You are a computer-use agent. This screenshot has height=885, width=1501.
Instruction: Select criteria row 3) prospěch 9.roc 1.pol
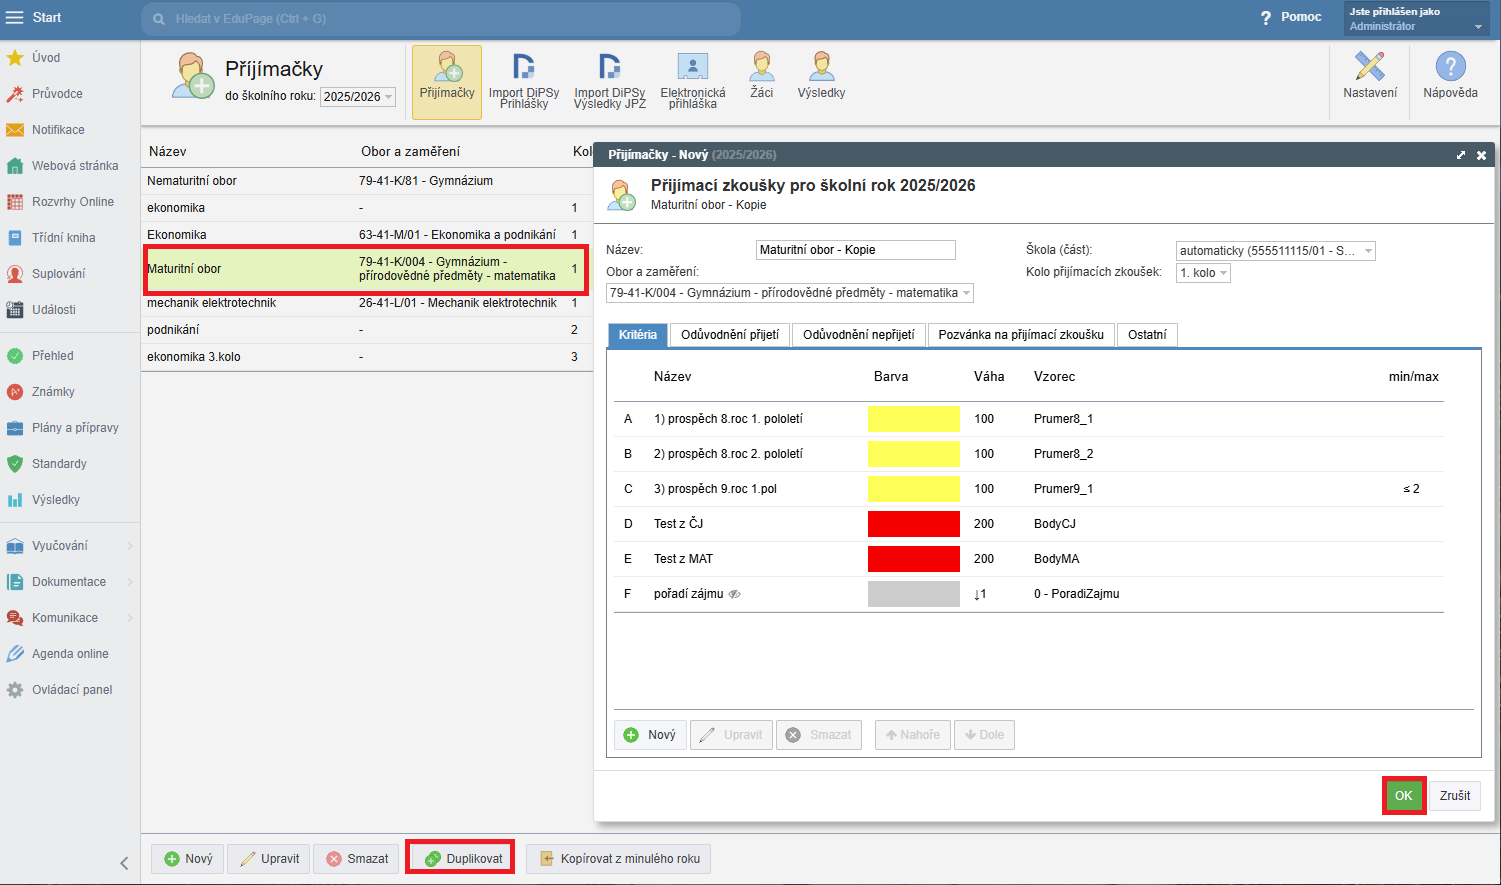point(1029,489)
